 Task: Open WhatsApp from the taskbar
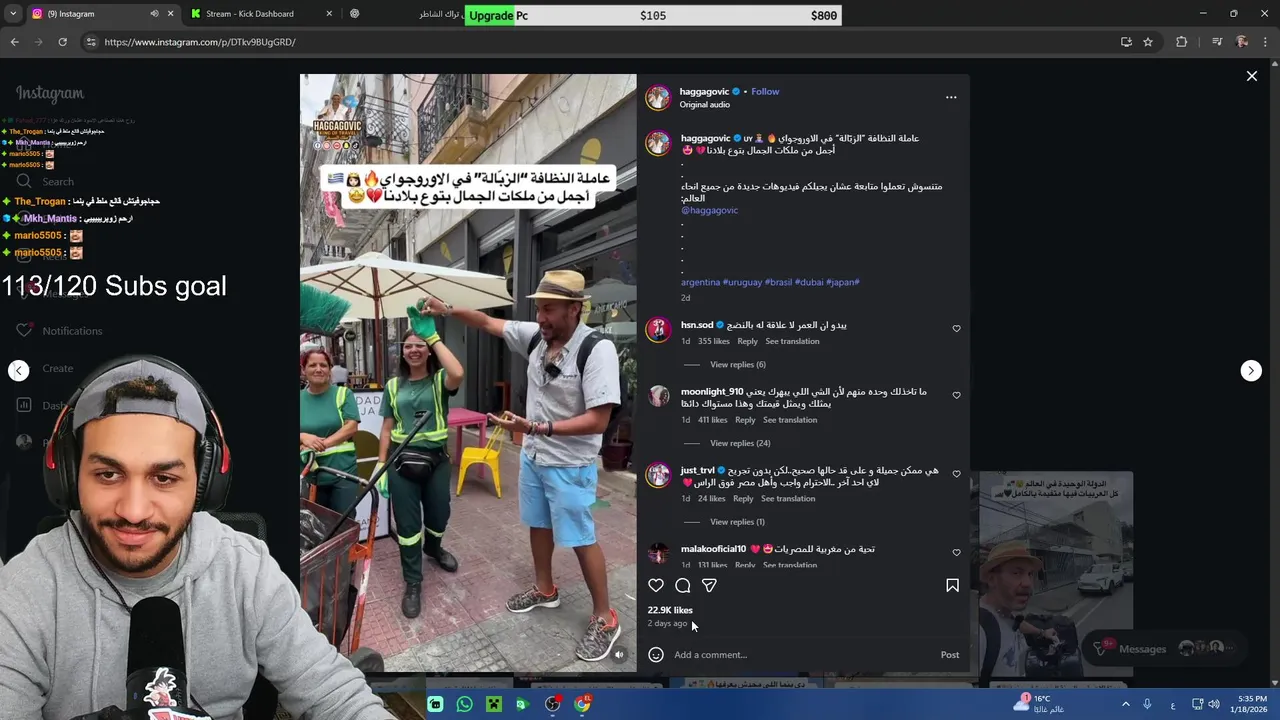tap(464, 704)
